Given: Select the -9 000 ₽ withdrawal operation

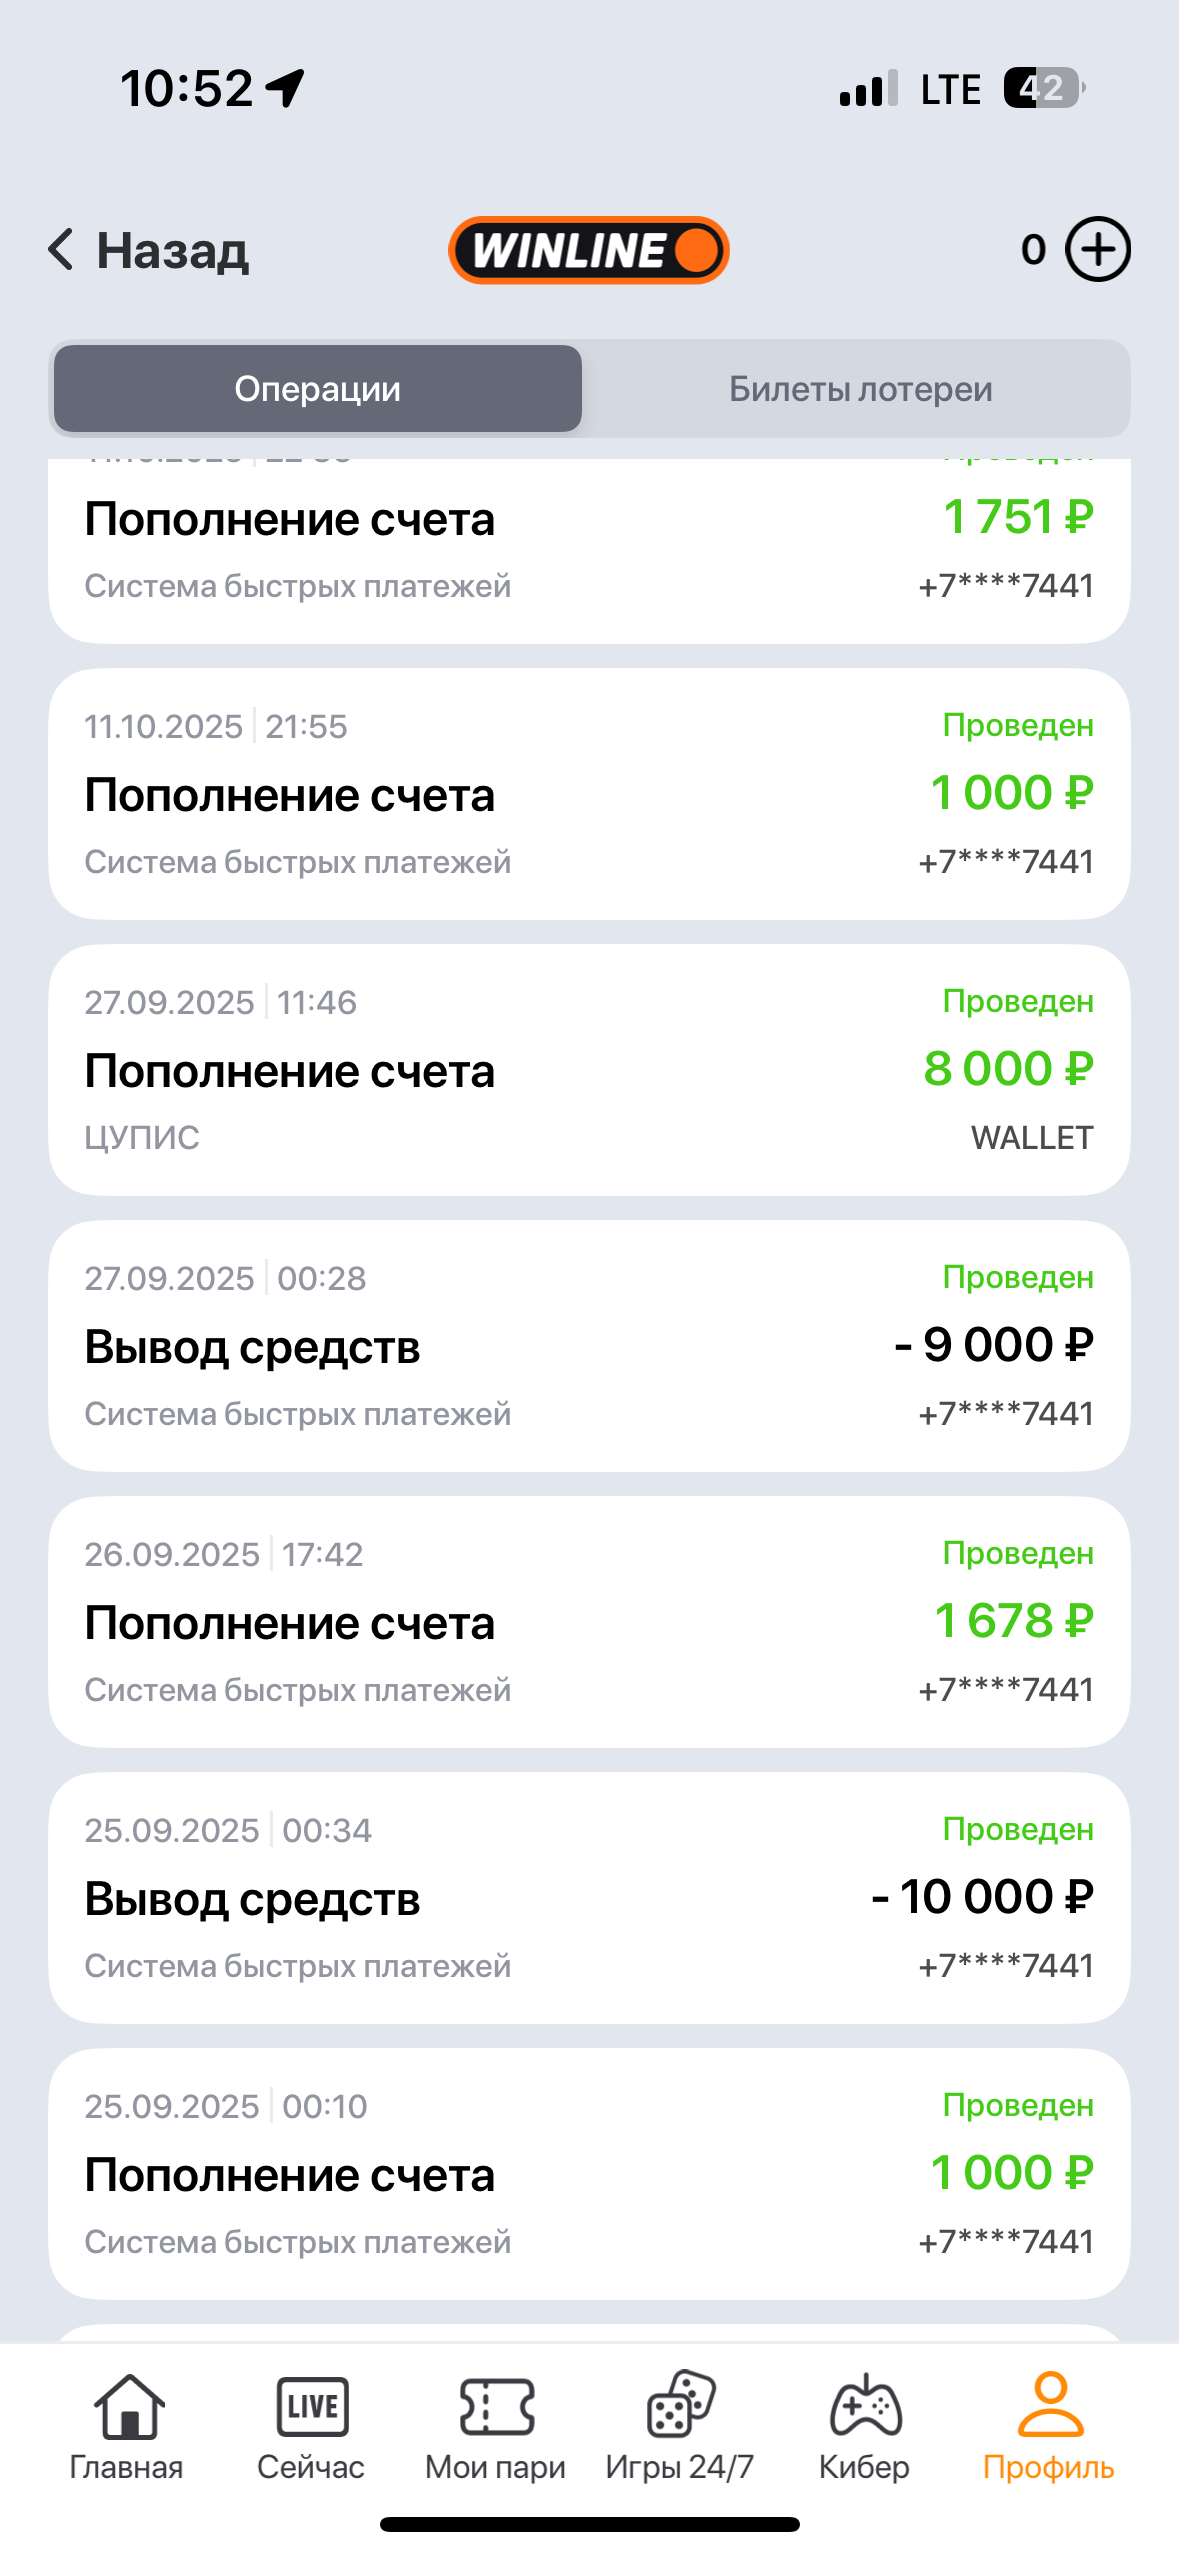Looking at the screenshot, I should click(x=589, y=1346).
